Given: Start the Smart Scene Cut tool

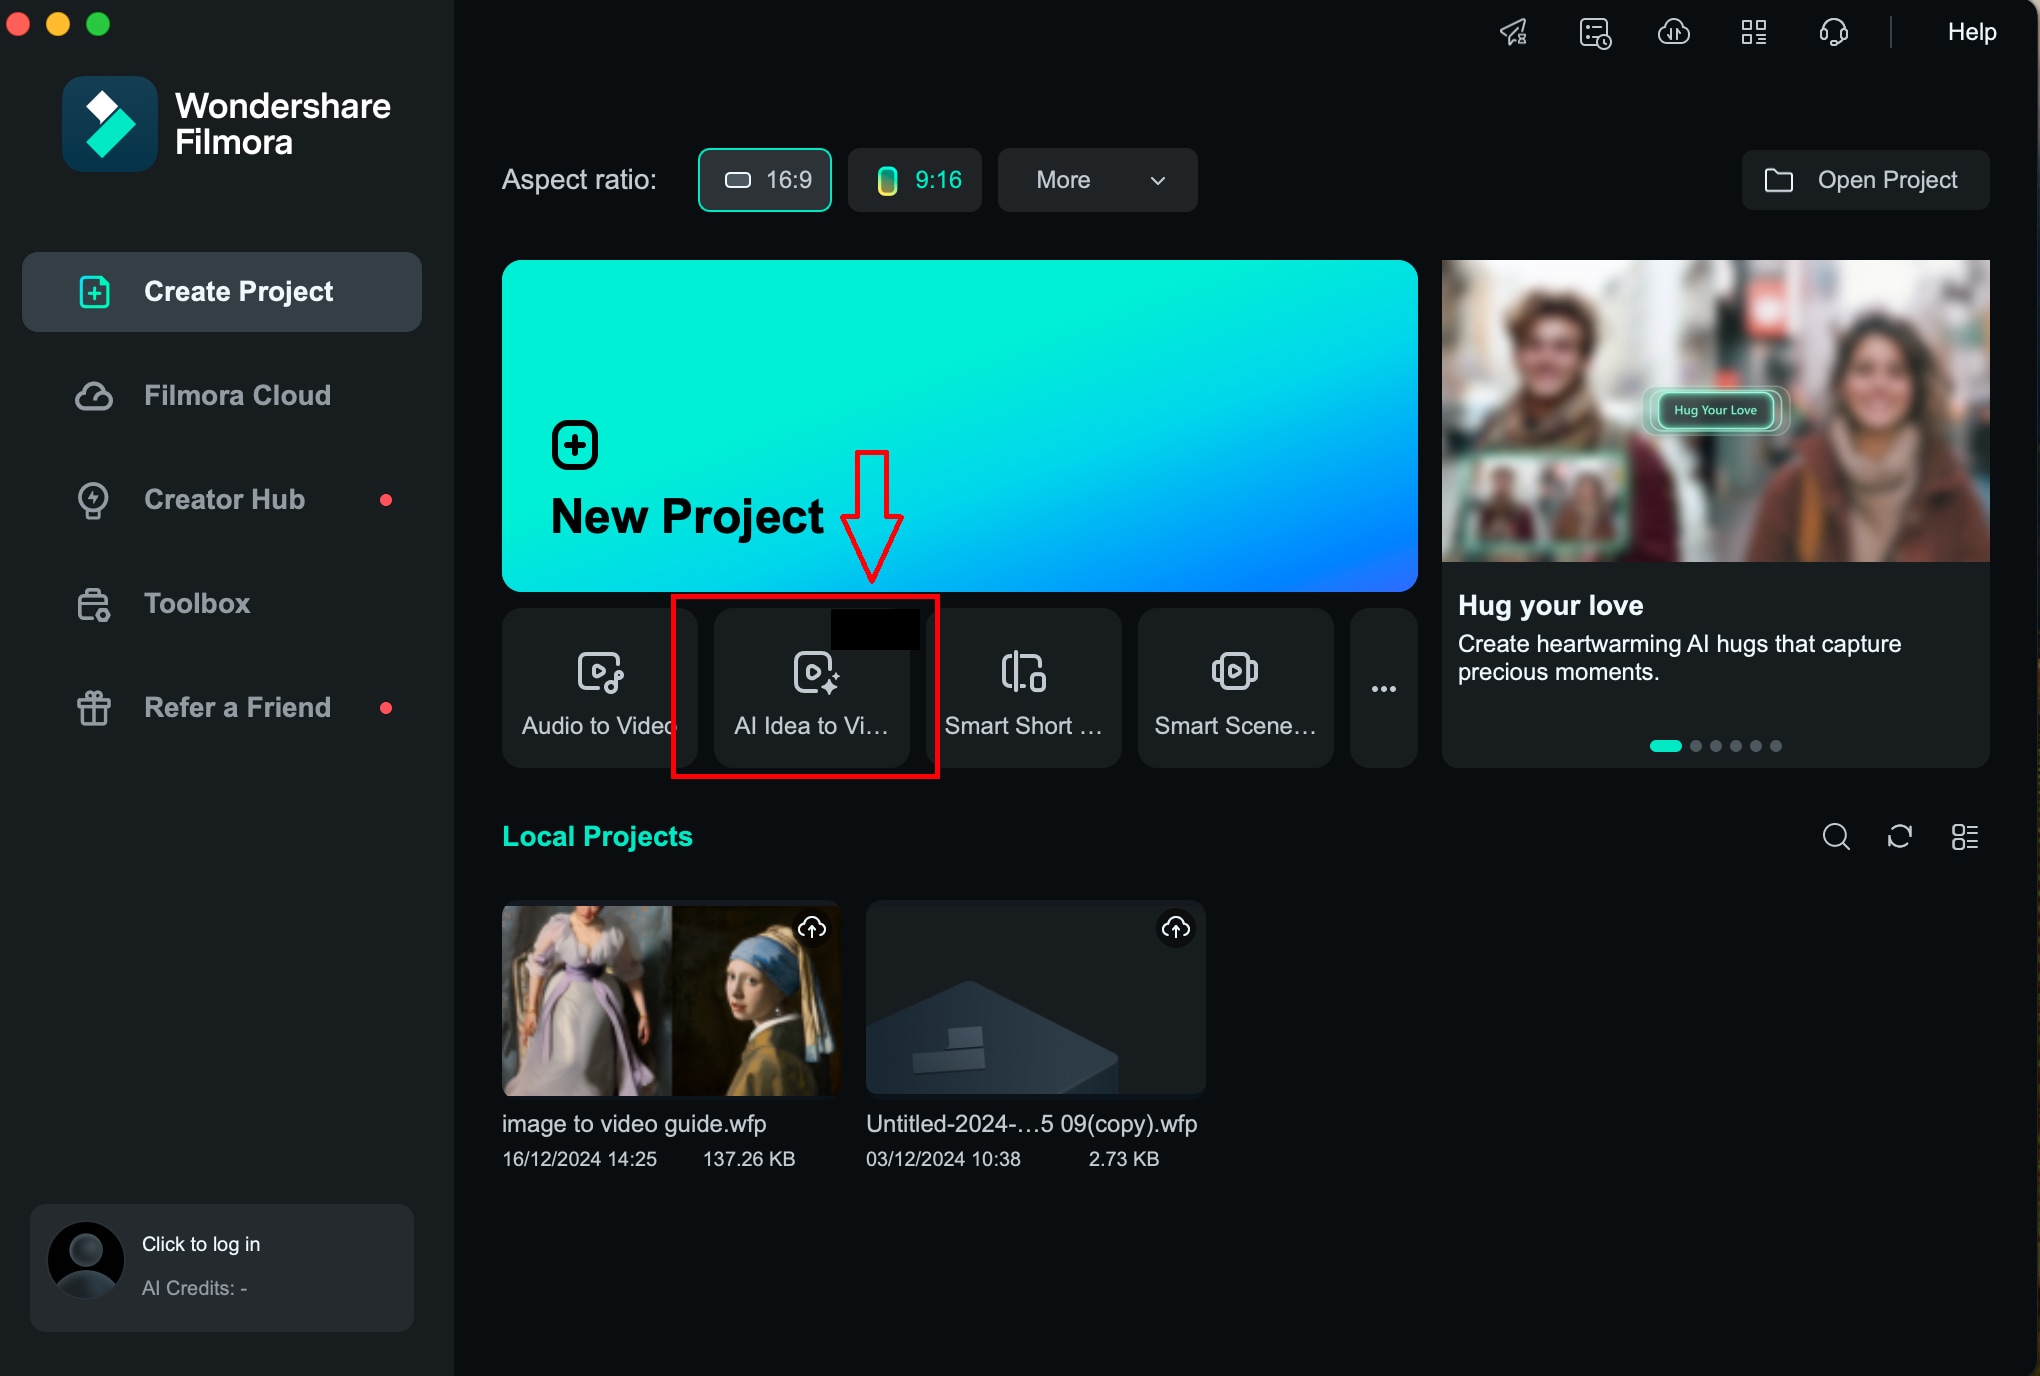Looking at the screenshot, I should point(1235,688).
